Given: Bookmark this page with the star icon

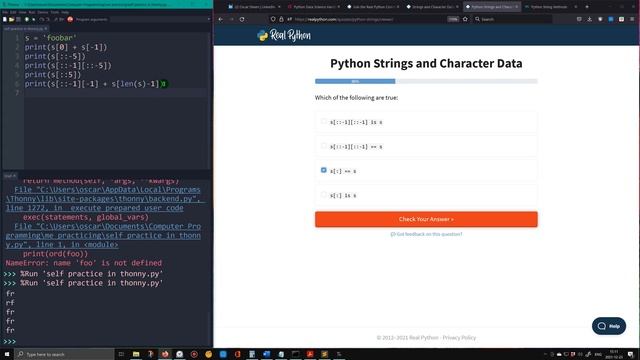Looking at the screenshot, I should click(465, 19).
